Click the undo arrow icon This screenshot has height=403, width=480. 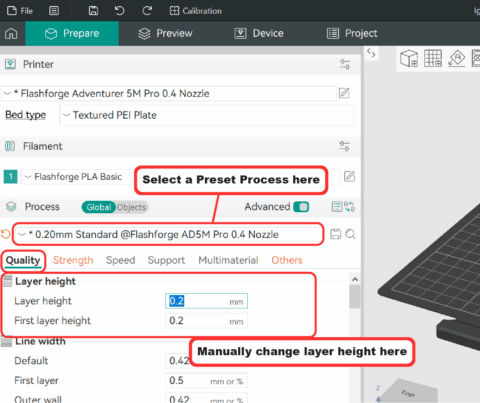[x=119, y=11]
